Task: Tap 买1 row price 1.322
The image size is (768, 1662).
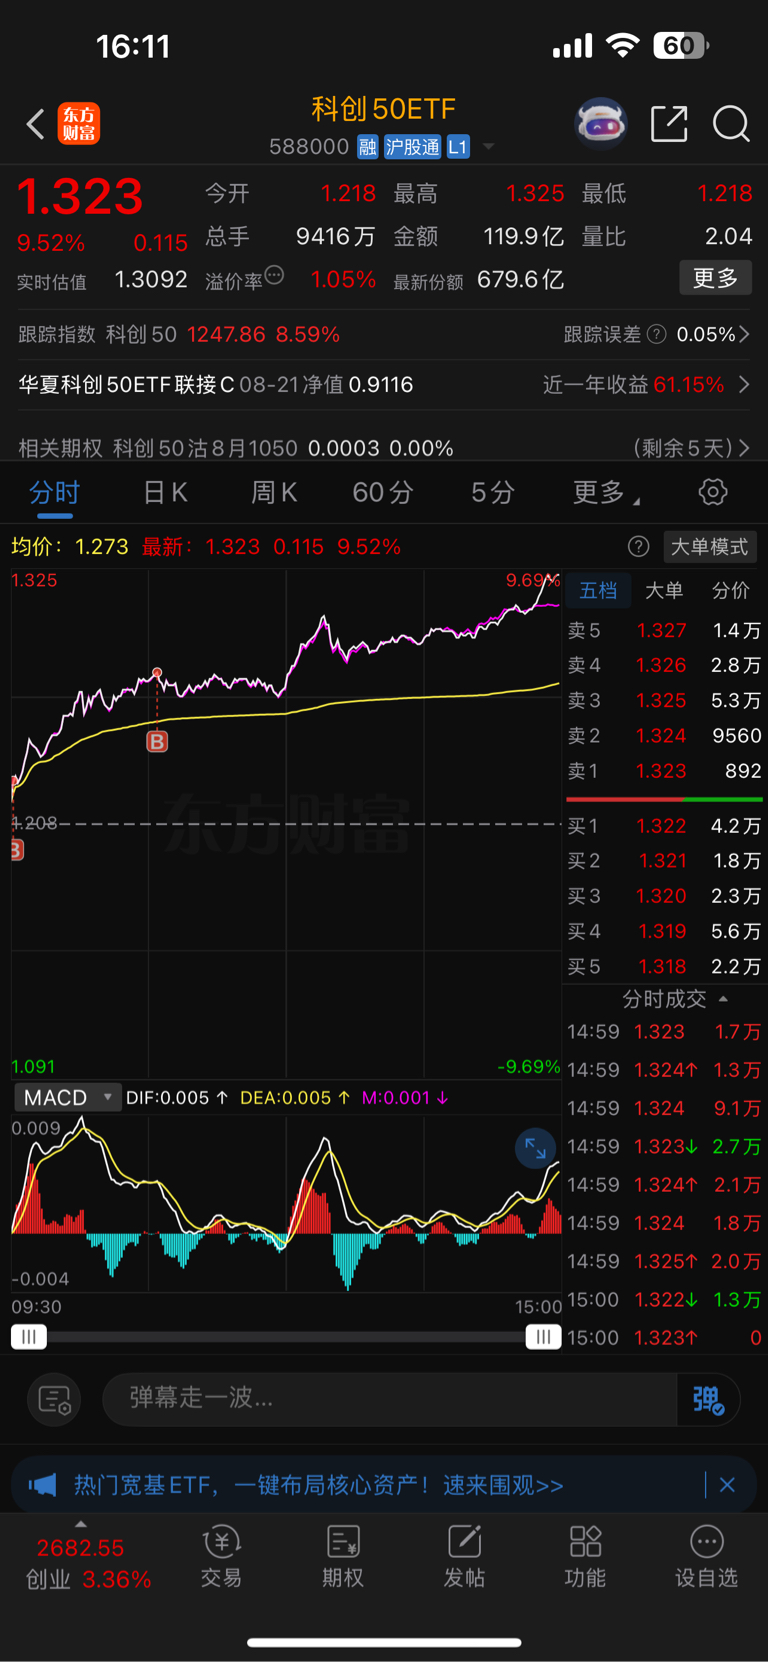Action: tap(661, 826)
